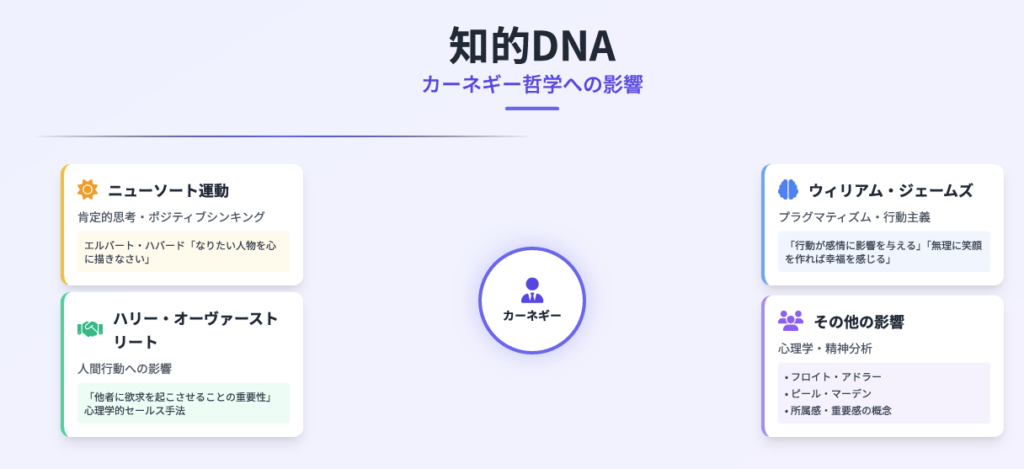Image resolution: width=1024 pixels, height=469 pixels.
Task: Select the Elbert Hubbard quote box
Action: click(184, 251)
